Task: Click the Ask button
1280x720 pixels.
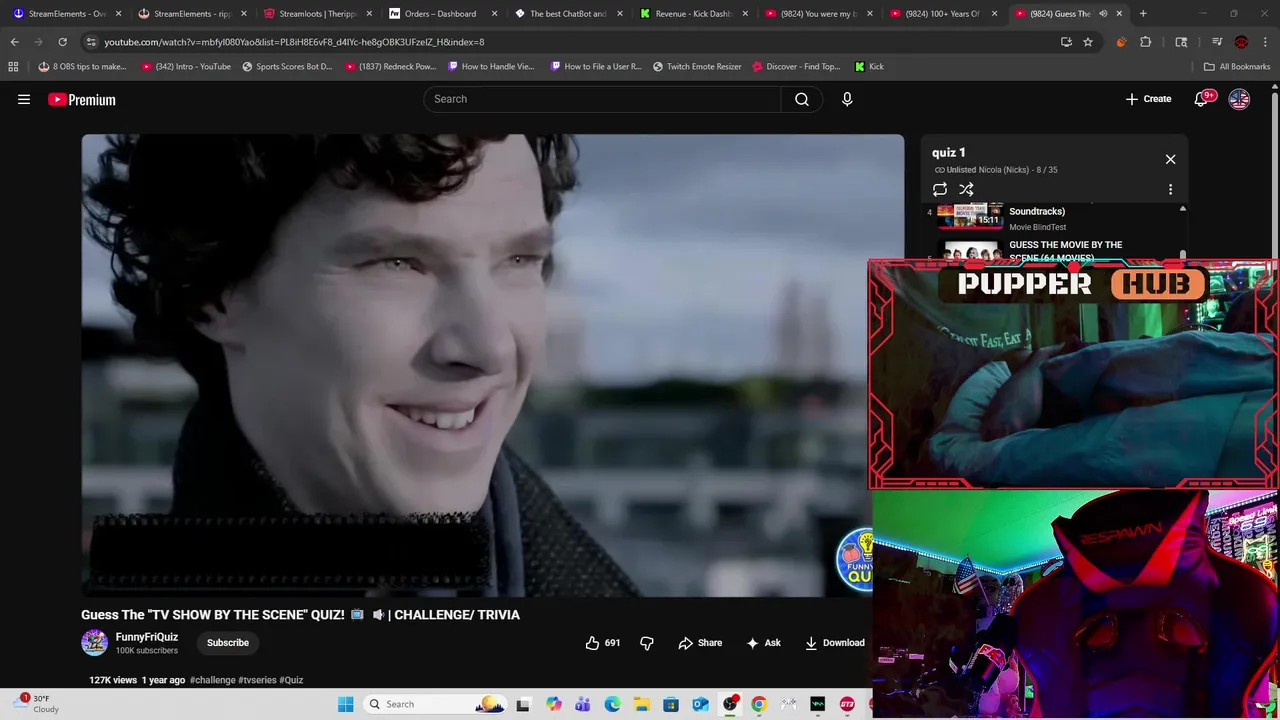Action: pyautogui.click(x=763, y=643)
